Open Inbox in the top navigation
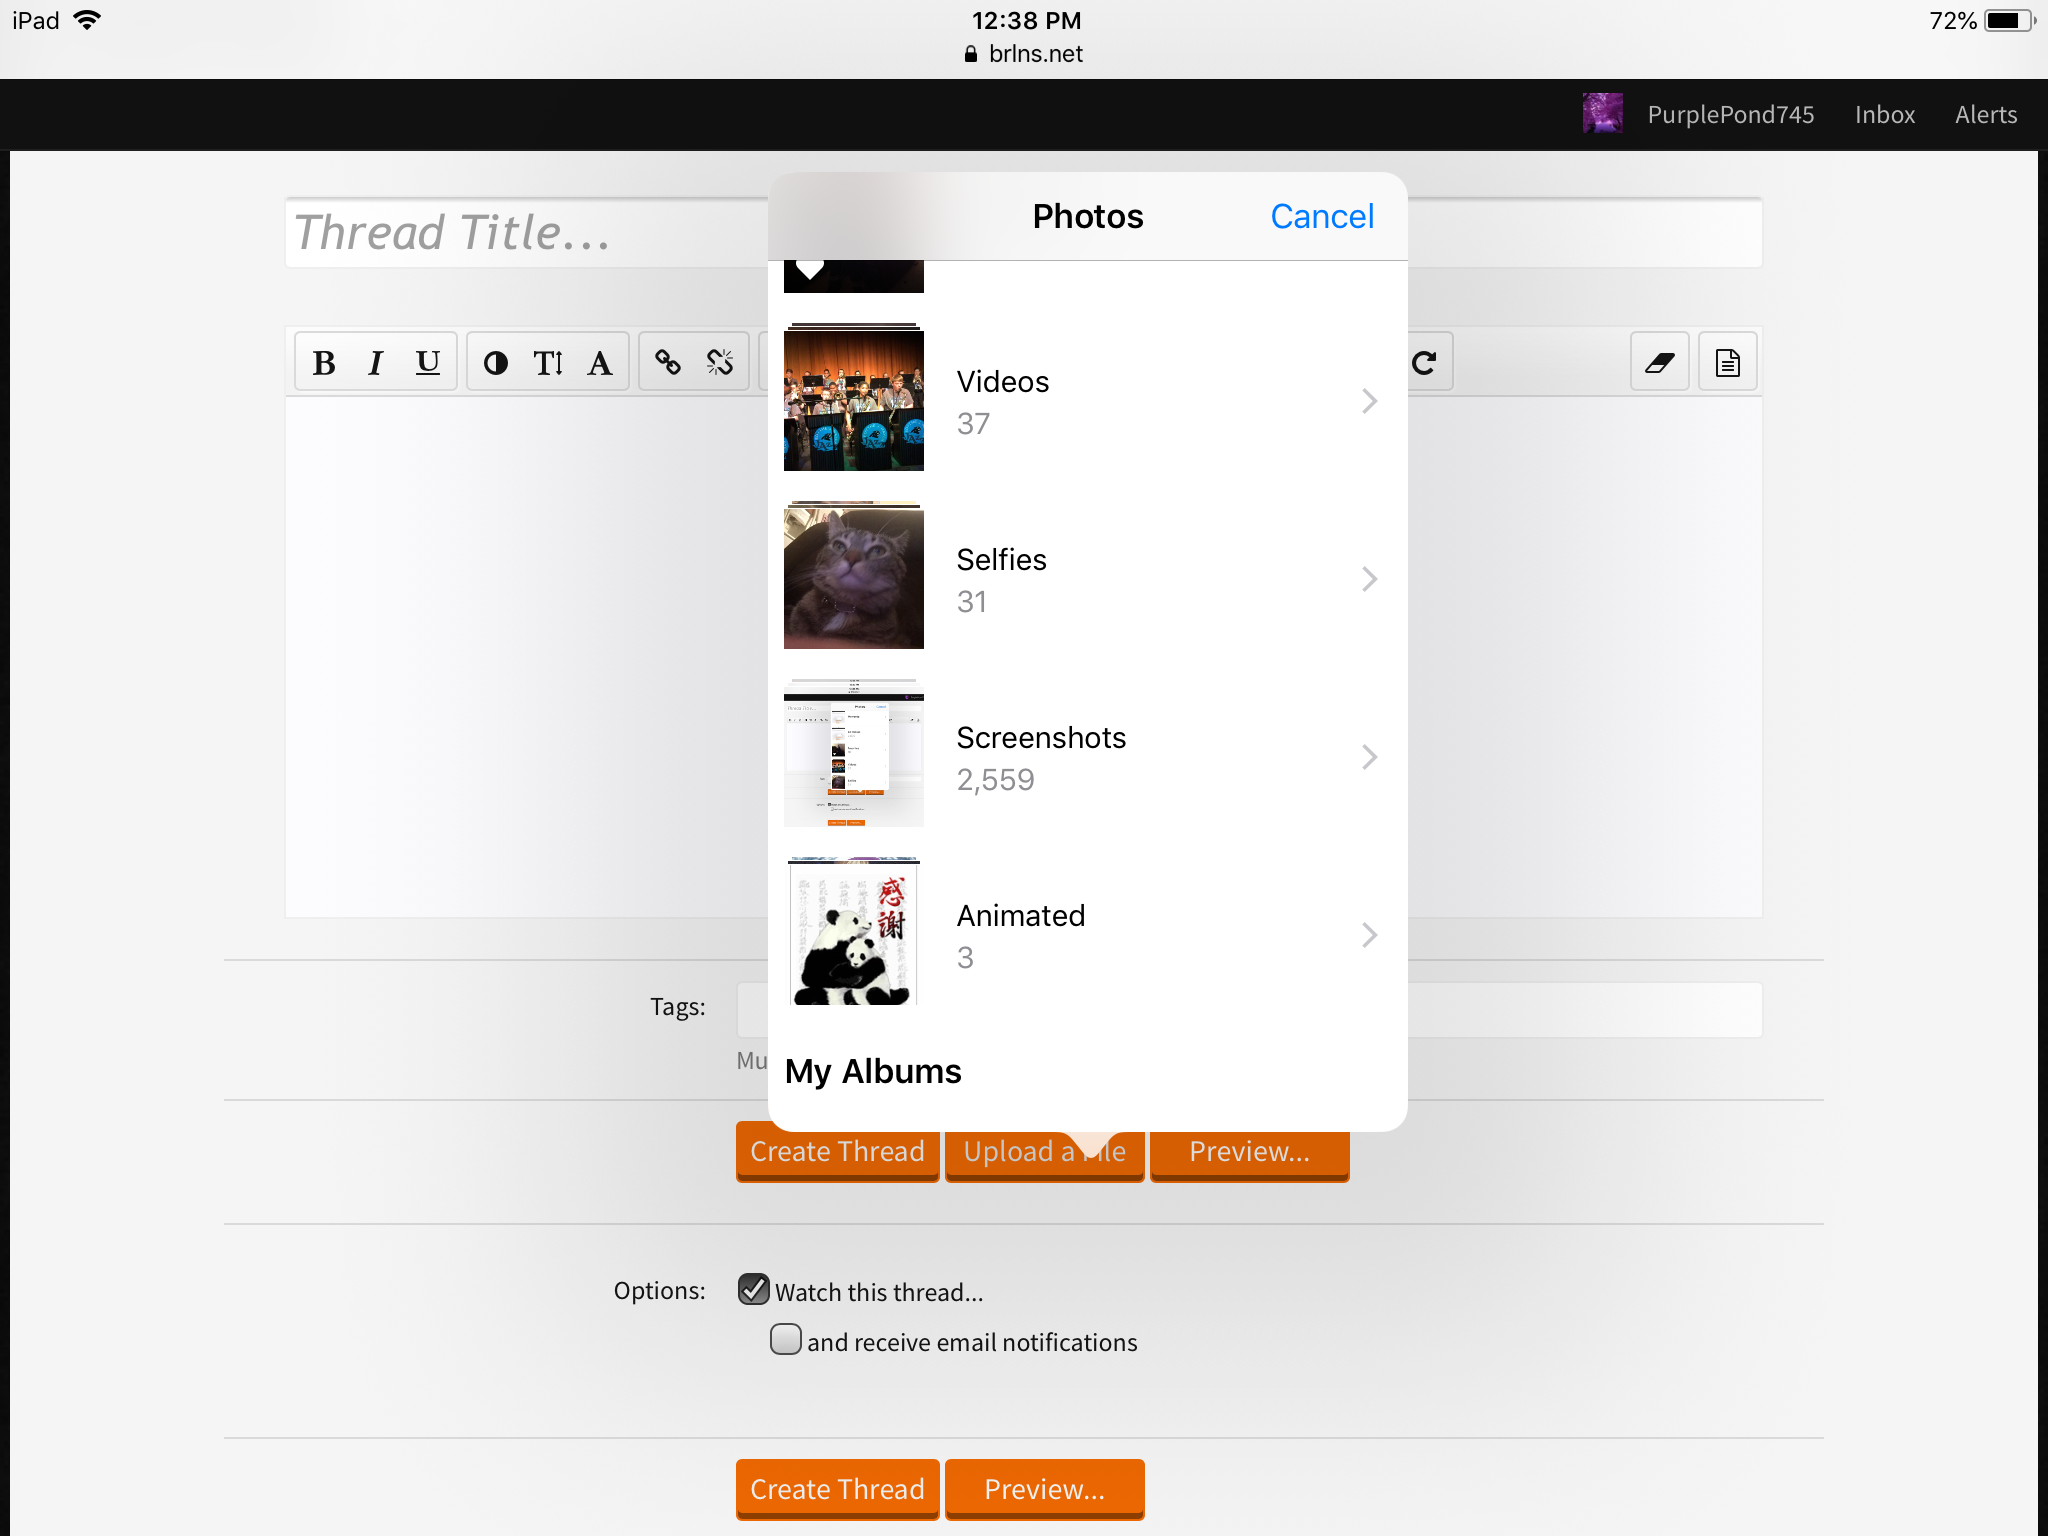 point(1885,115)
